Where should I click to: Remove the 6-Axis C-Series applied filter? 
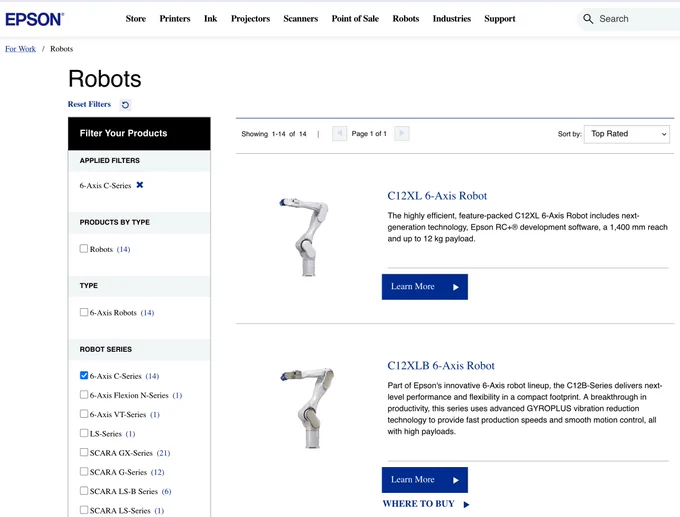[x=140, y=185]
